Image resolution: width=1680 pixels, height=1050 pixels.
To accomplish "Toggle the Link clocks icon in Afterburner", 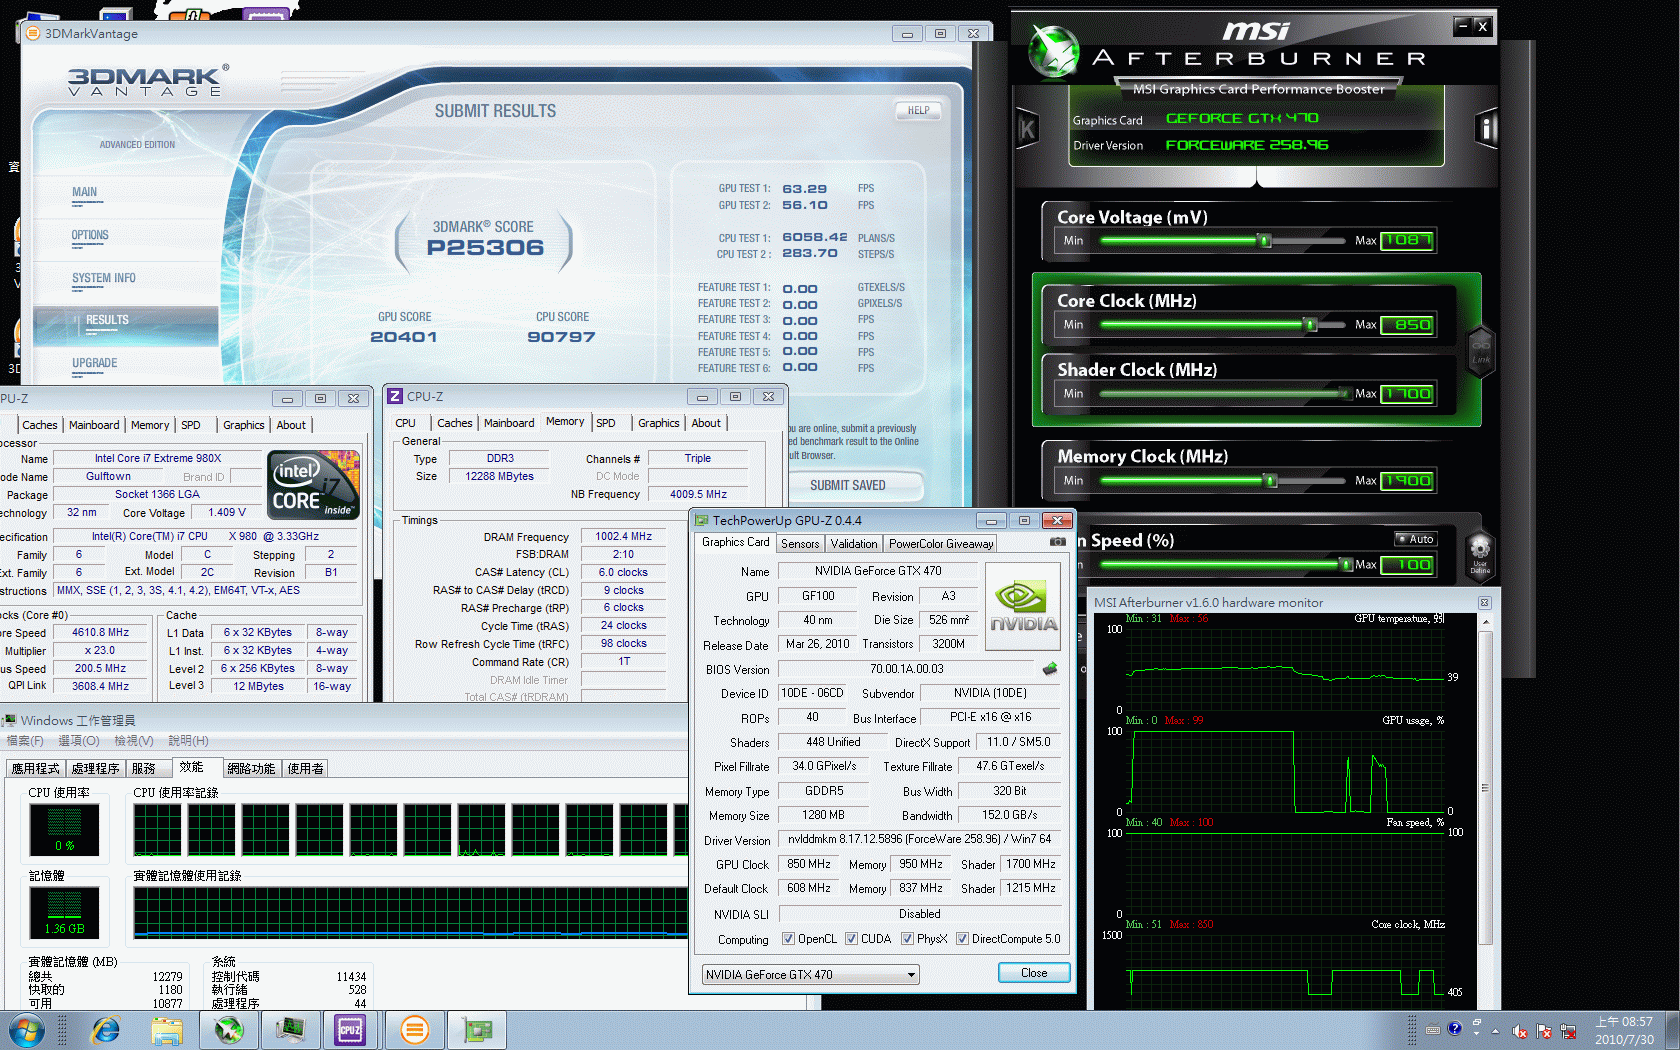I will pyautogui.click(x=1481, y=351).
